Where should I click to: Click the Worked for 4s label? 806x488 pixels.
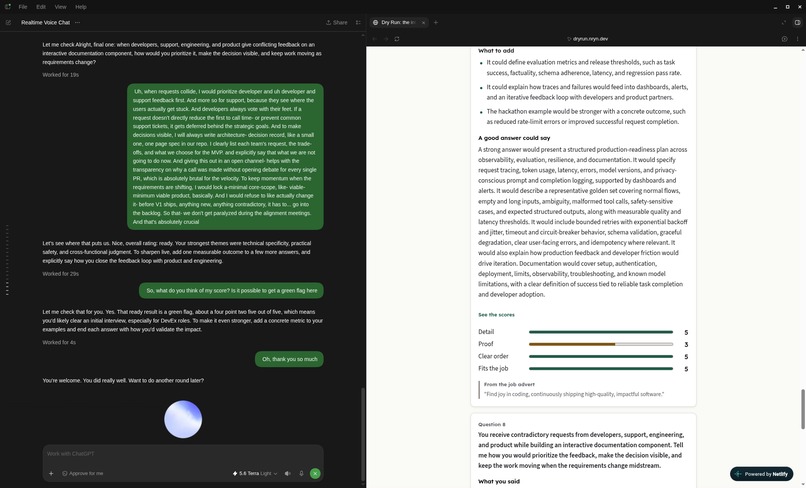tap(59, 342)
